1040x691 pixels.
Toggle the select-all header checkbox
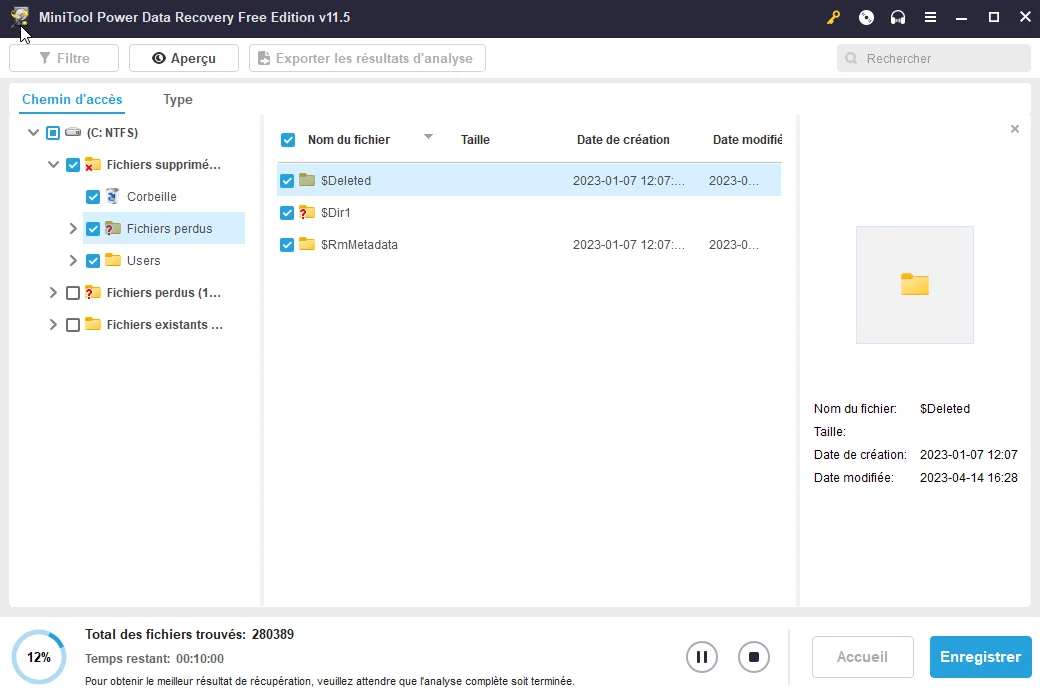click(288, 140)
